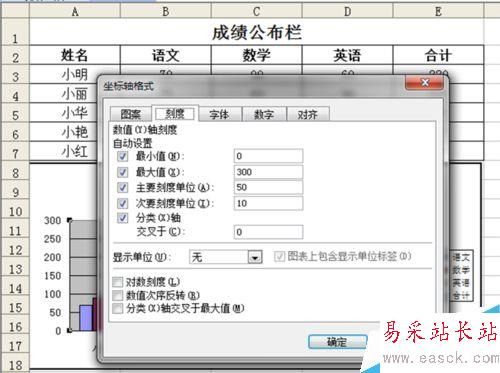Screen dimensions: 500x373
Task: Select column C header
Action: pos(256,12)
